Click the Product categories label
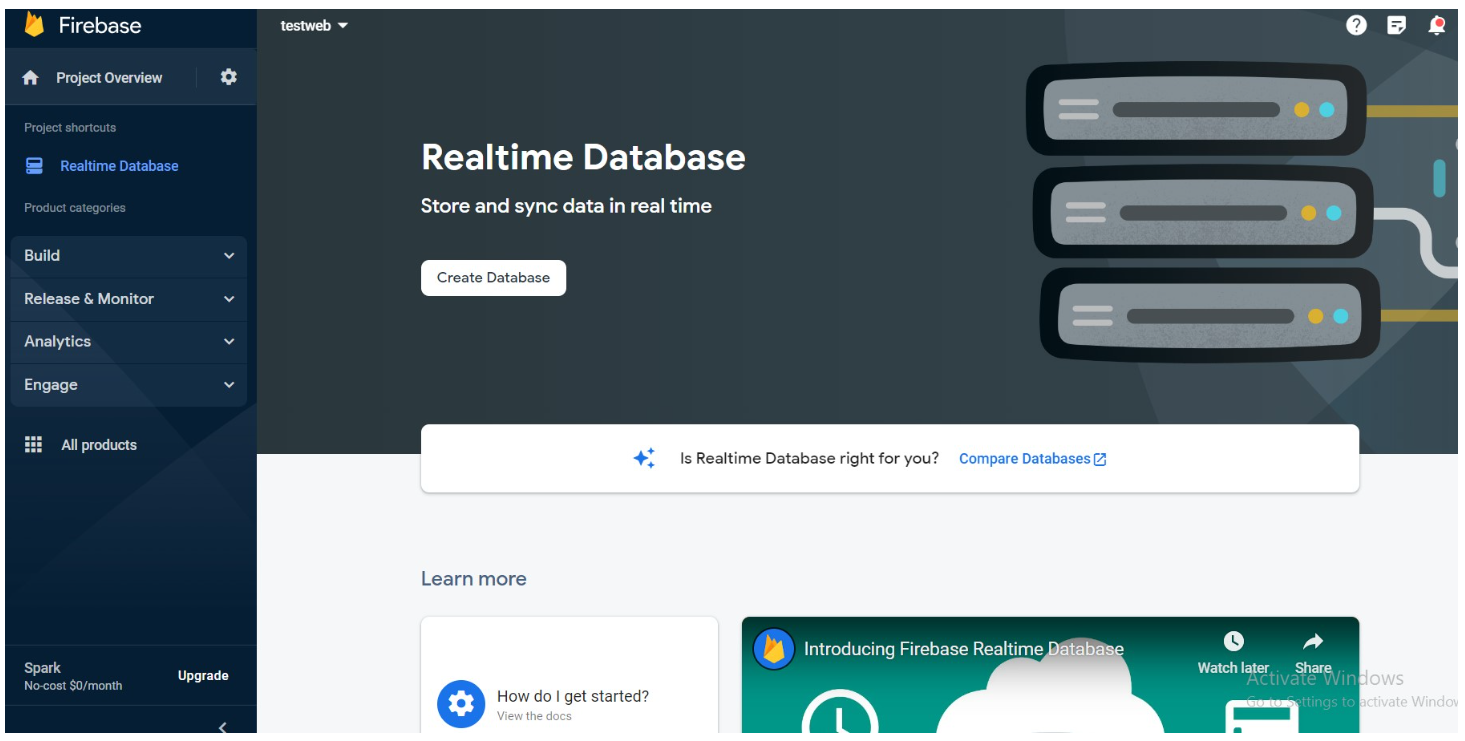Image resolution: width=1465 pixels, height=741 pixels. click(x=75, y=208)
